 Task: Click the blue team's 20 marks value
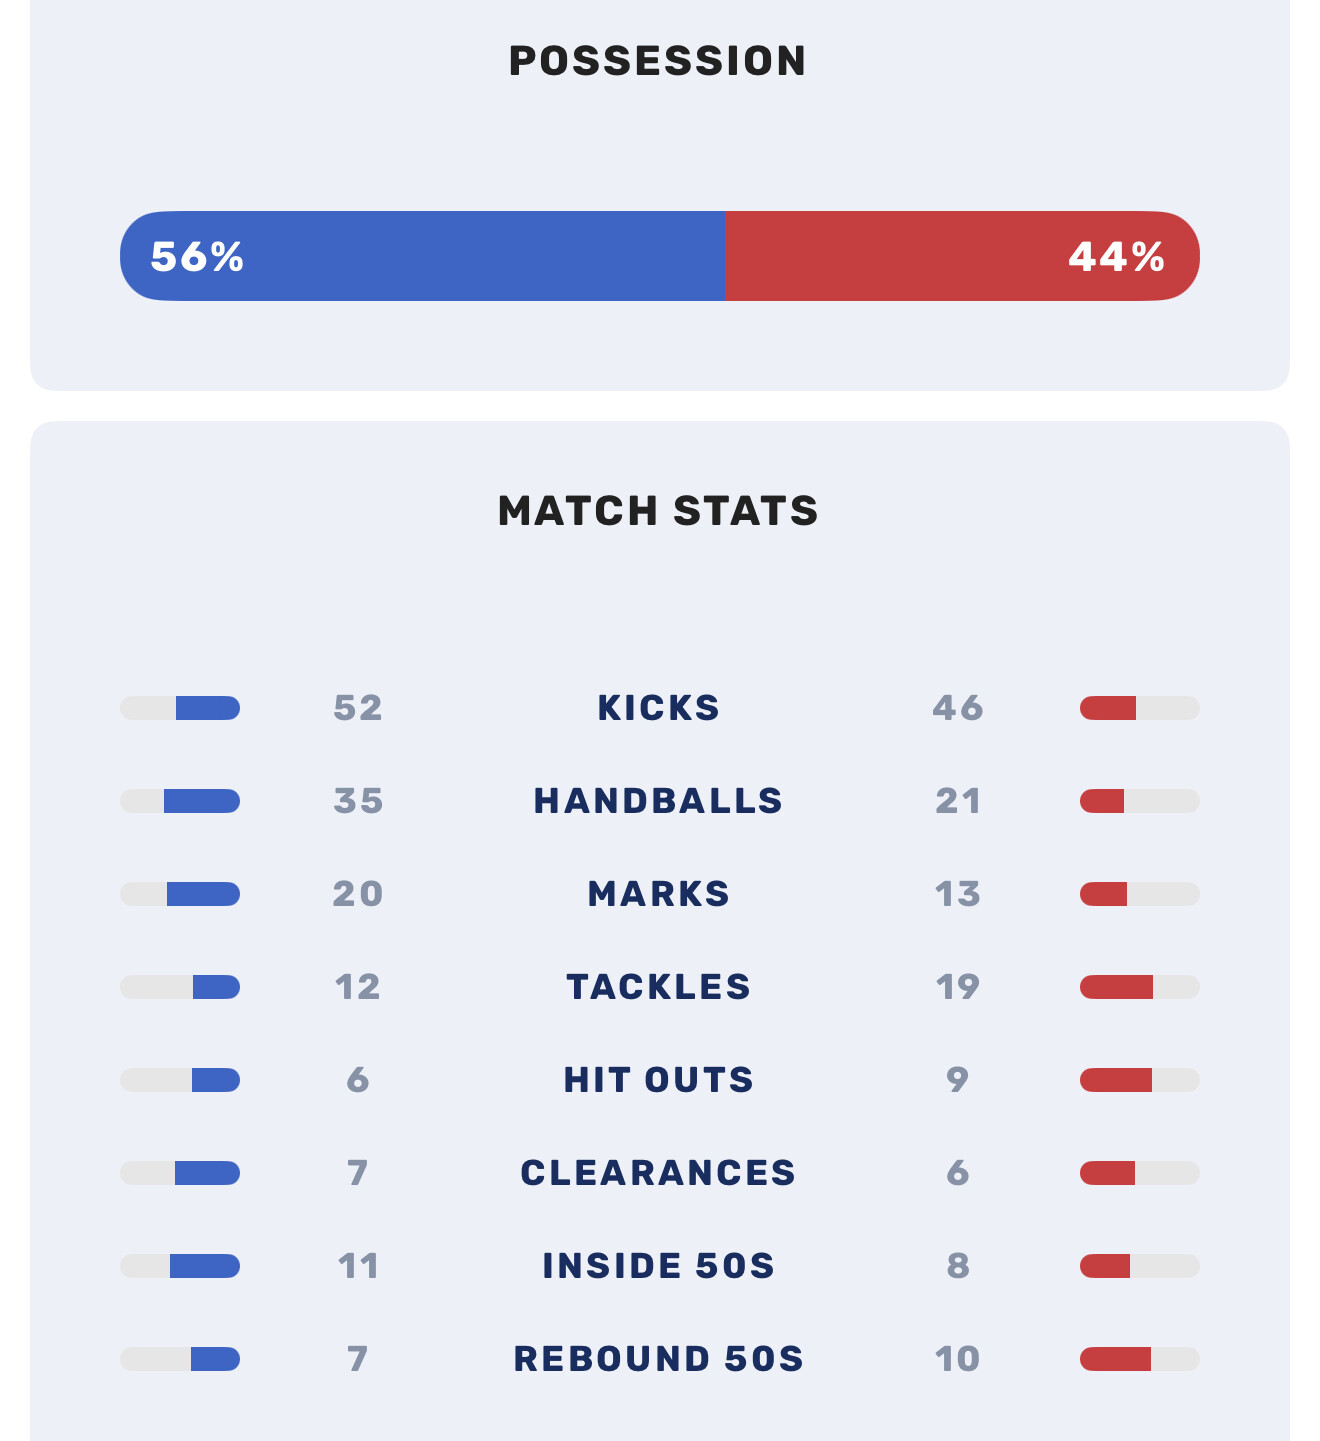coord(358,894)
